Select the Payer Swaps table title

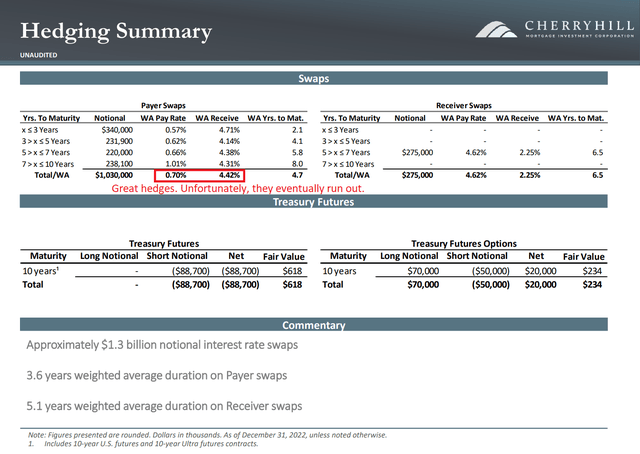click(163, 105)
